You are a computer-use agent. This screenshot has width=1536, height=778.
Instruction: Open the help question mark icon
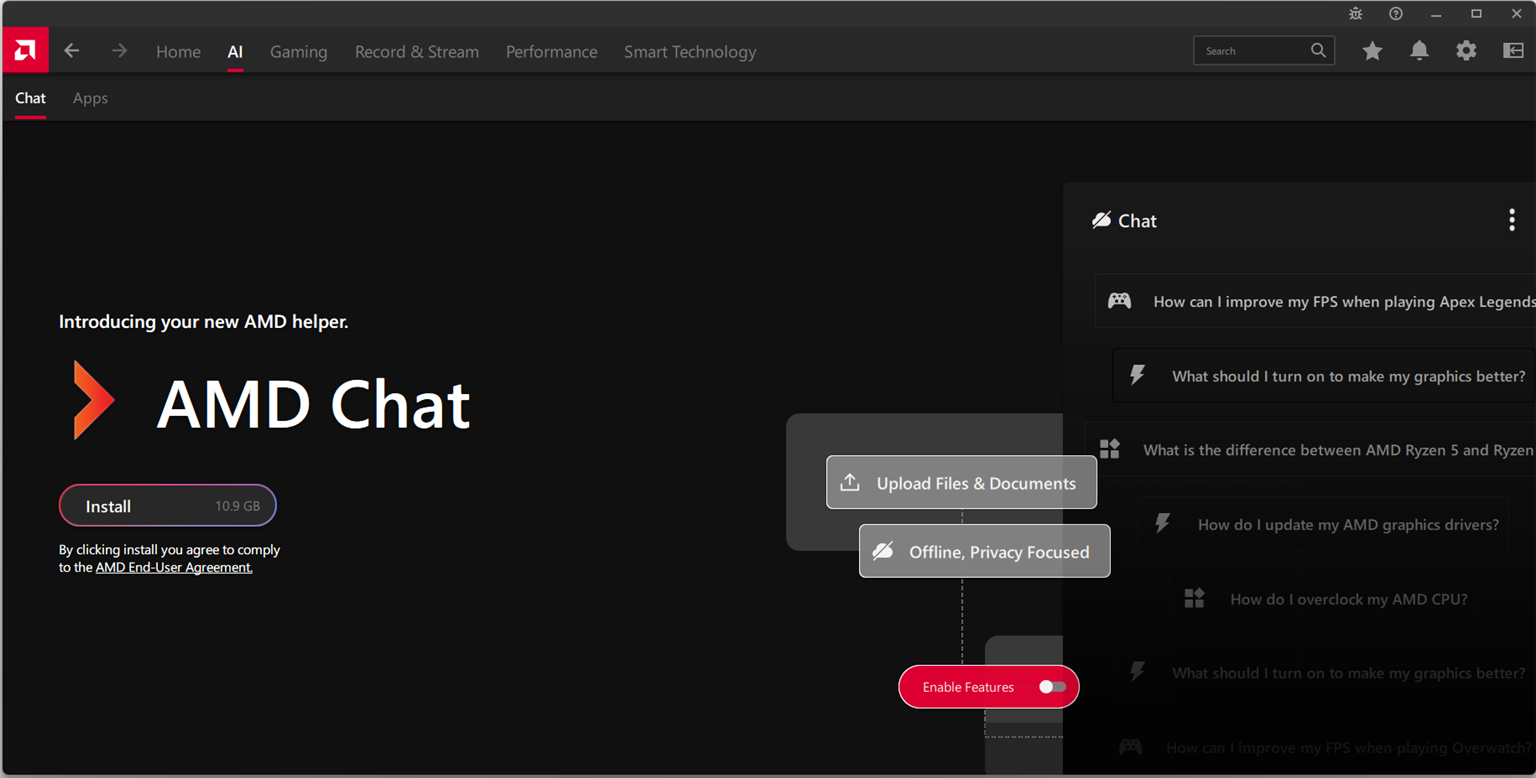[x=1396, y=14]
